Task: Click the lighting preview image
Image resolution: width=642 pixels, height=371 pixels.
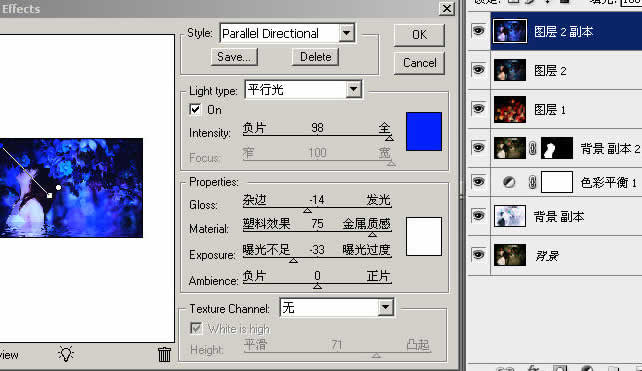Action: (x=71, y=188)
